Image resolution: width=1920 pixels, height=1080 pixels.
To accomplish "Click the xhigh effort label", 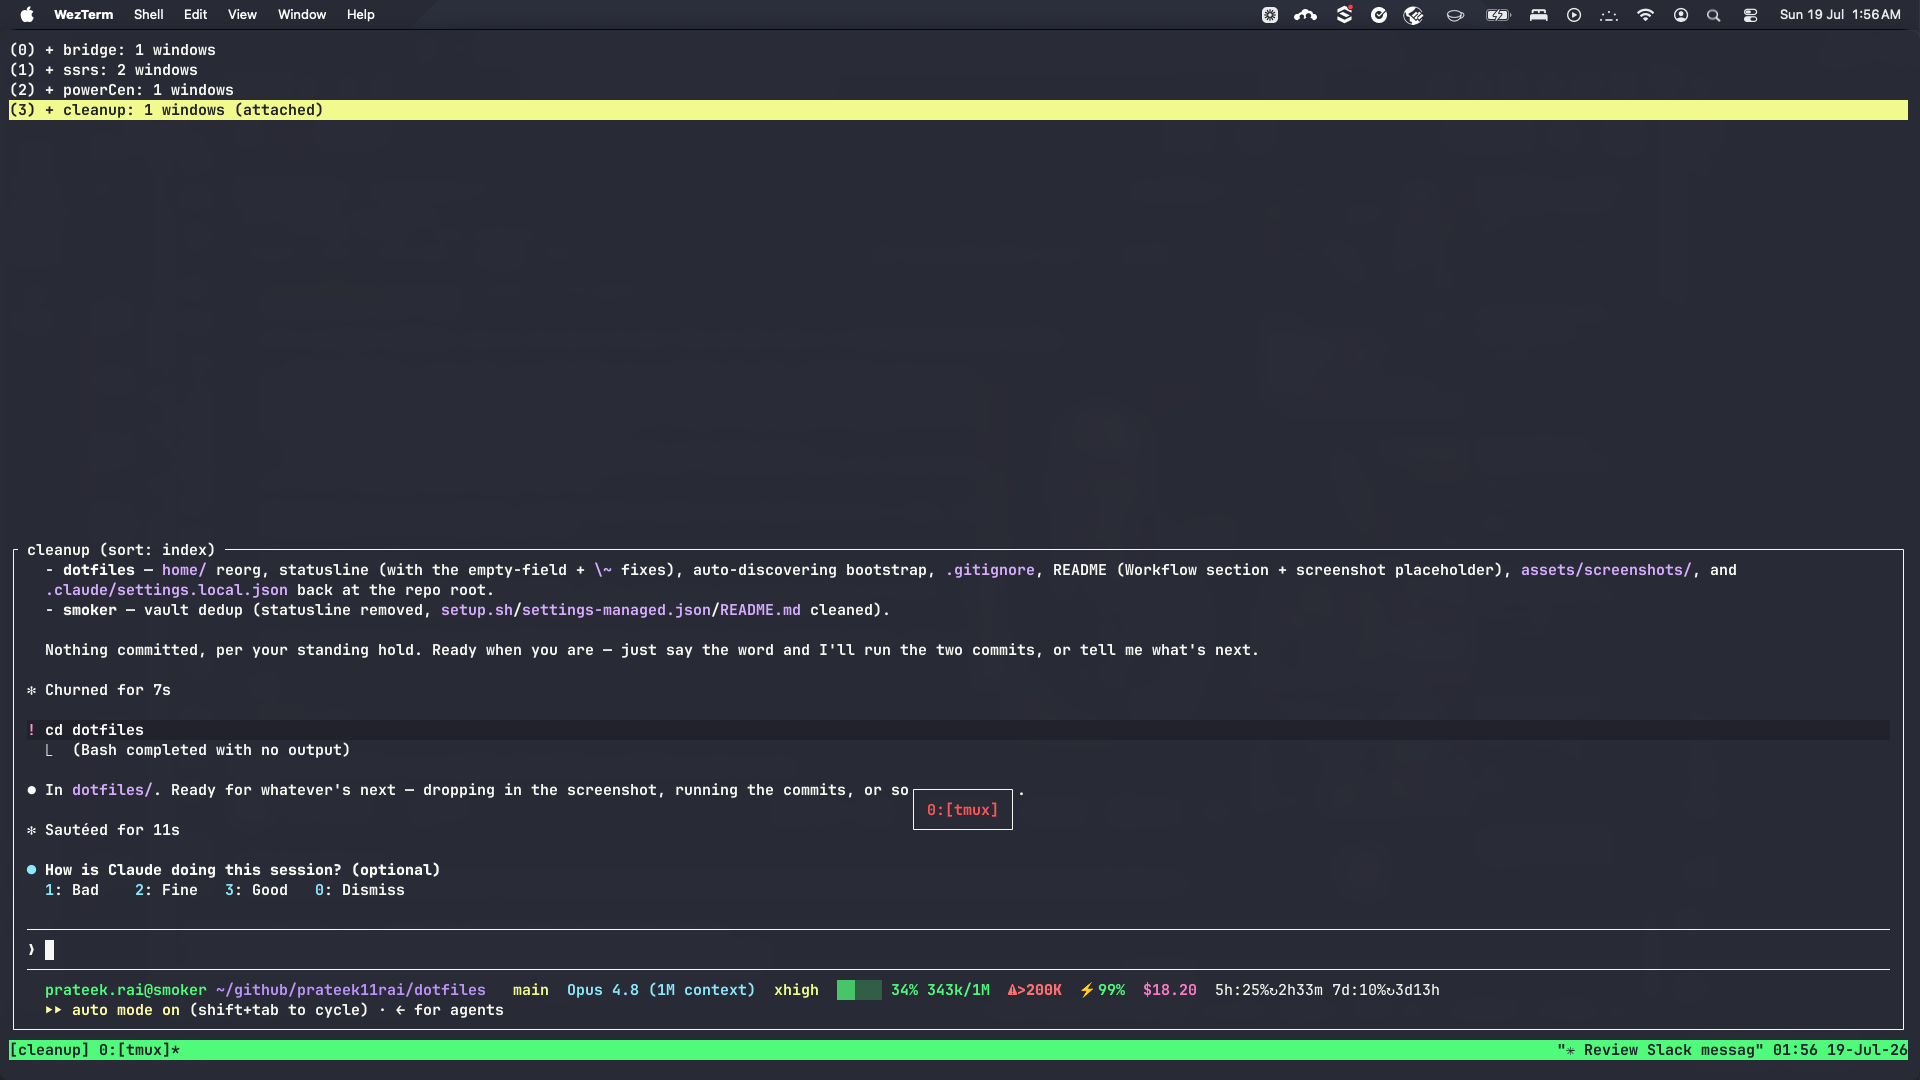I will (796, 990).
